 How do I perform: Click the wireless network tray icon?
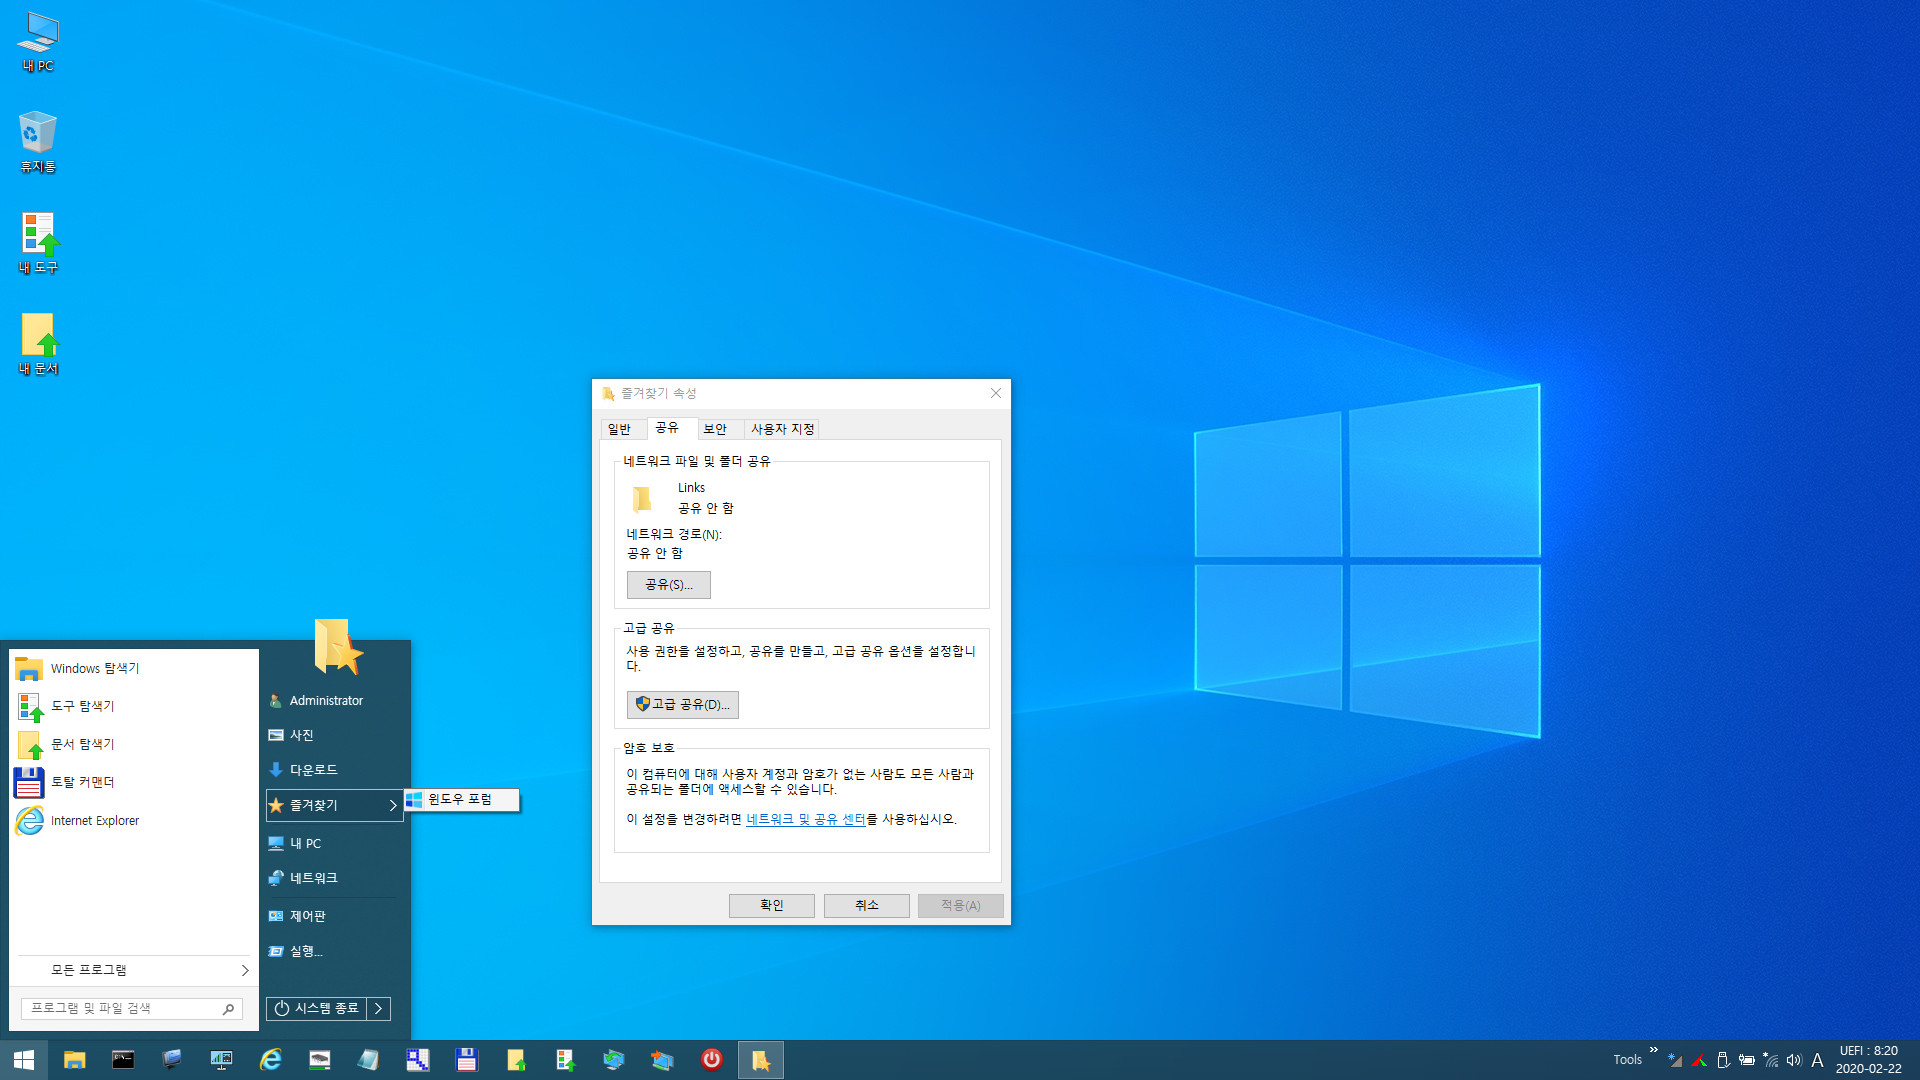click(x=1770, y=1060)
